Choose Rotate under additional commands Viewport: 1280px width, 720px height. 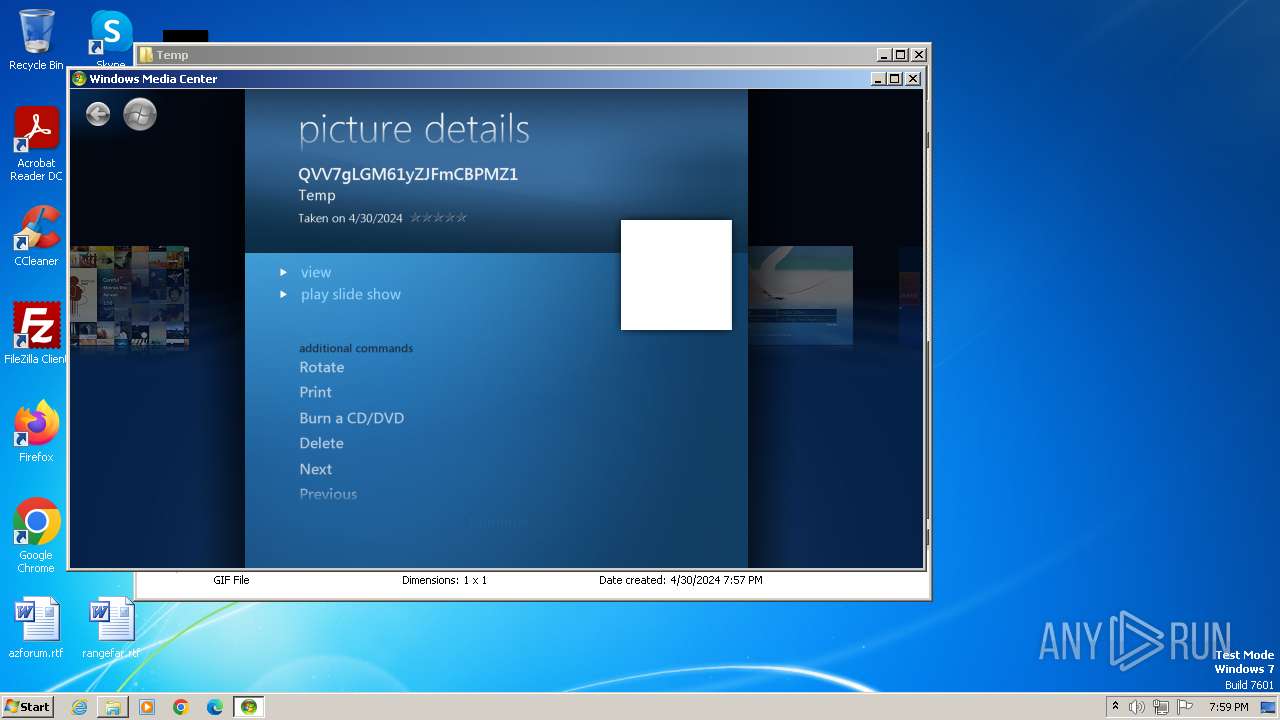tap(322, 367)
